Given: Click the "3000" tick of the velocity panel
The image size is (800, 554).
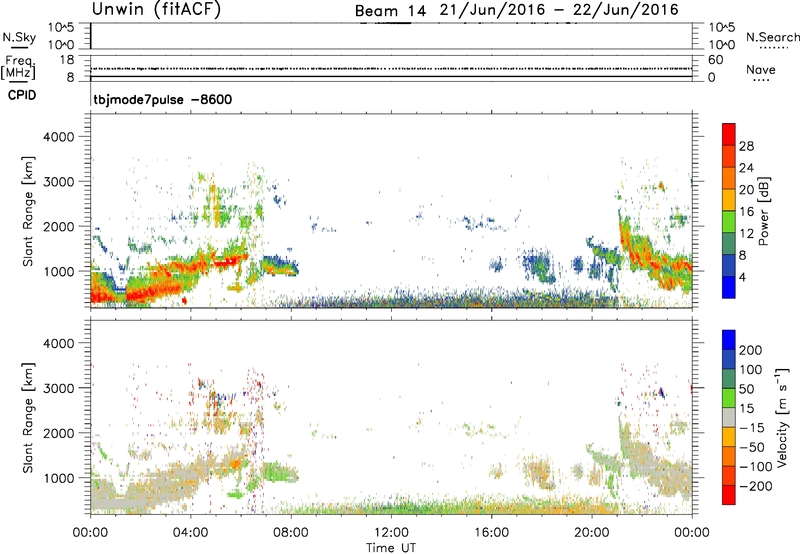Looking at the screenshot, I should click(59, 388).
